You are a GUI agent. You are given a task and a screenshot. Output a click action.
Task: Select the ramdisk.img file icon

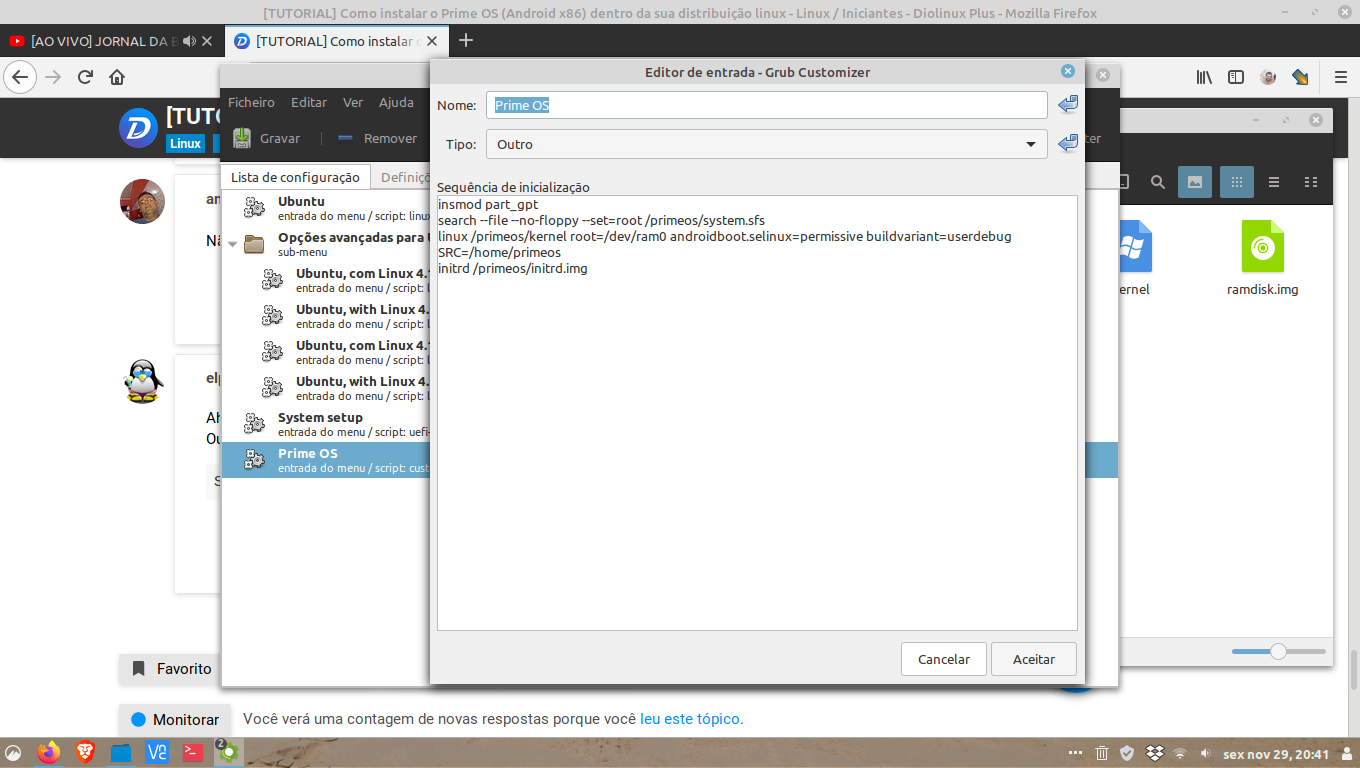tap(1262, 247)
